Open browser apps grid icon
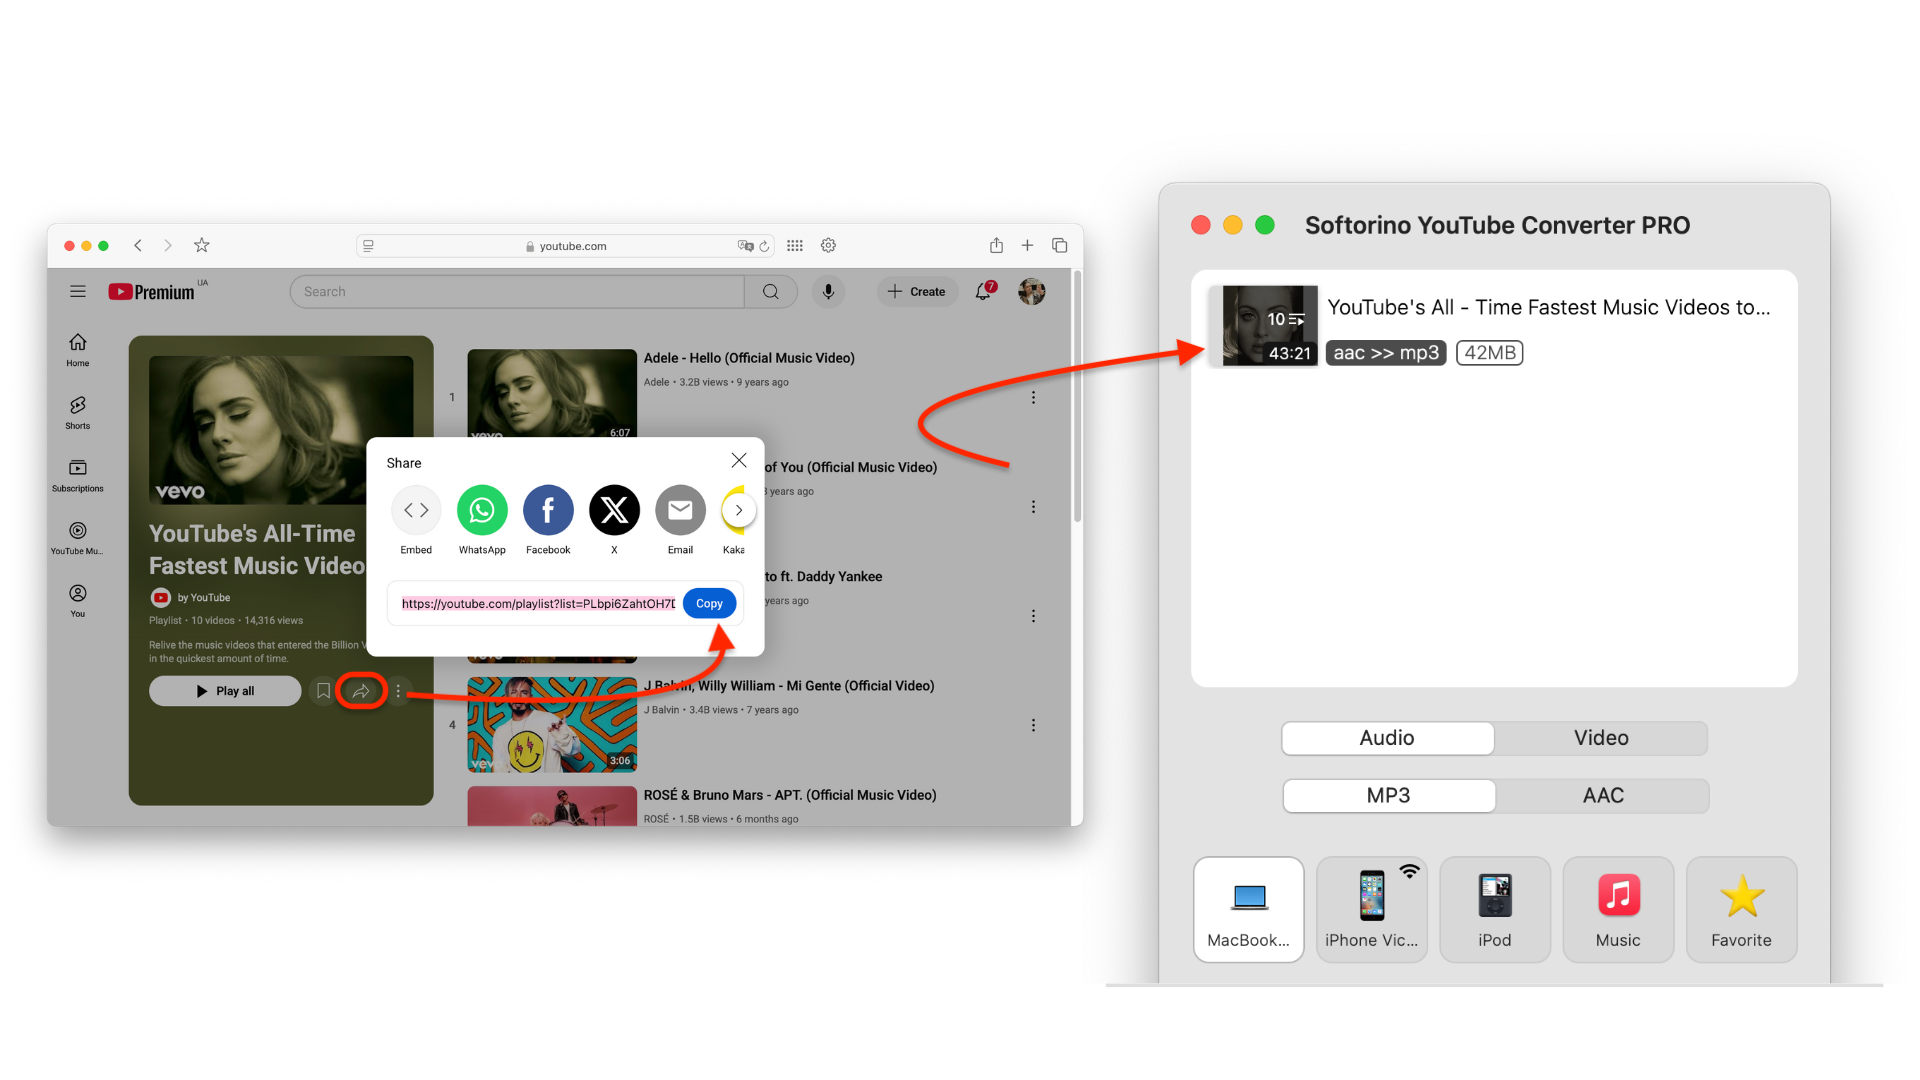 (795, 245)
